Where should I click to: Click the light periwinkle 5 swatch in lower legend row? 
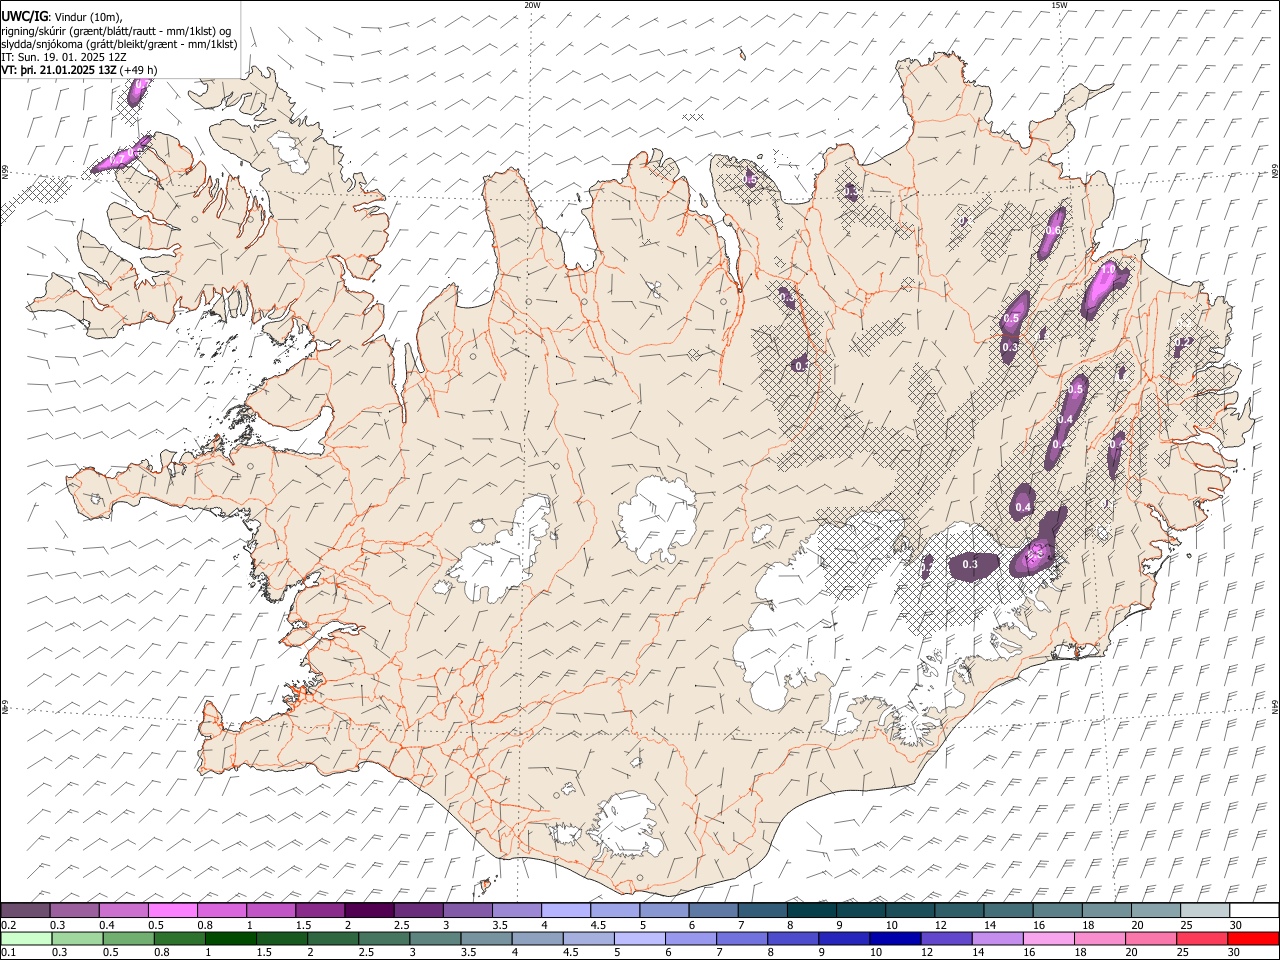[x=639, y=939]
